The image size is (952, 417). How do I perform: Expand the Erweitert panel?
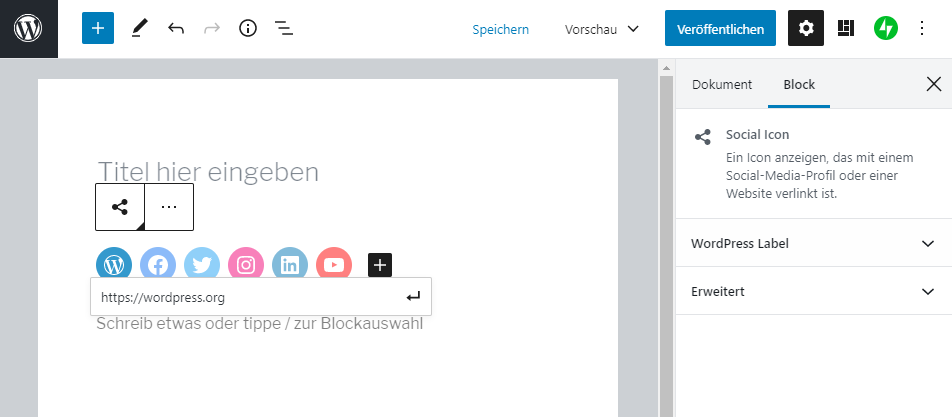point(814,291)
